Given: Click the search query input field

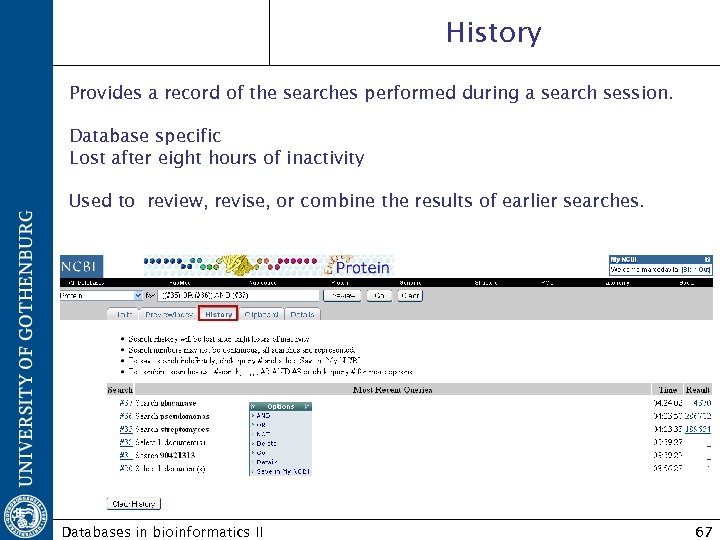Looking at the screenshot, I should [238, 295].
